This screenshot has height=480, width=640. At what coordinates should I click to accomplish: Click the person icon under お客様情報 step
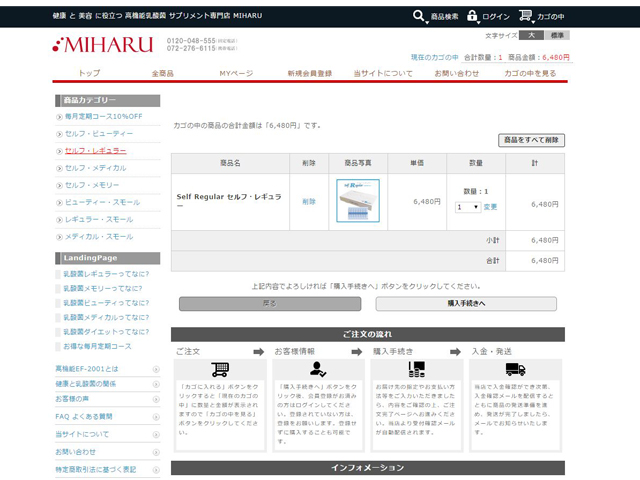(x=317, y=369)
